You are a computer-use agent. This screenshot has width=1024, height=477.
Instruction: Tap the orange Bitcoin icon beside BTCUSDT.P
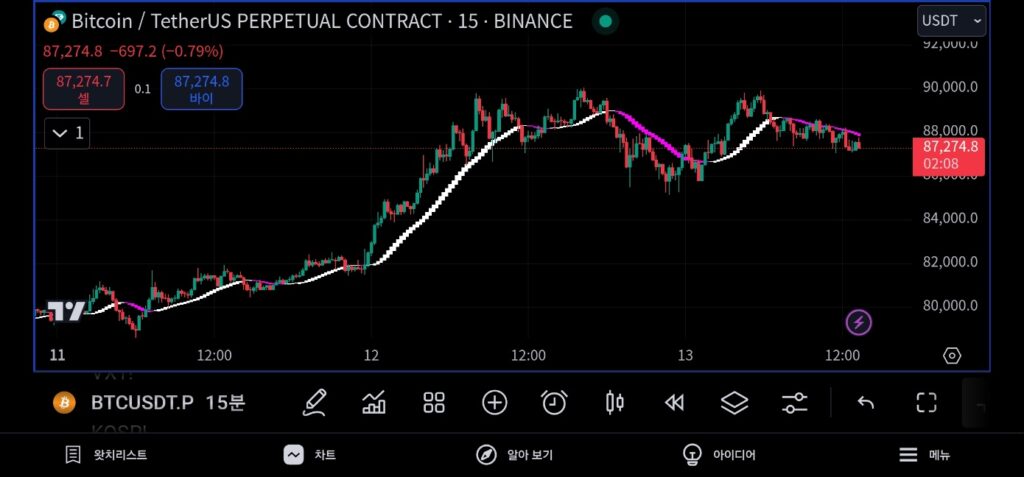pos(64,403)
